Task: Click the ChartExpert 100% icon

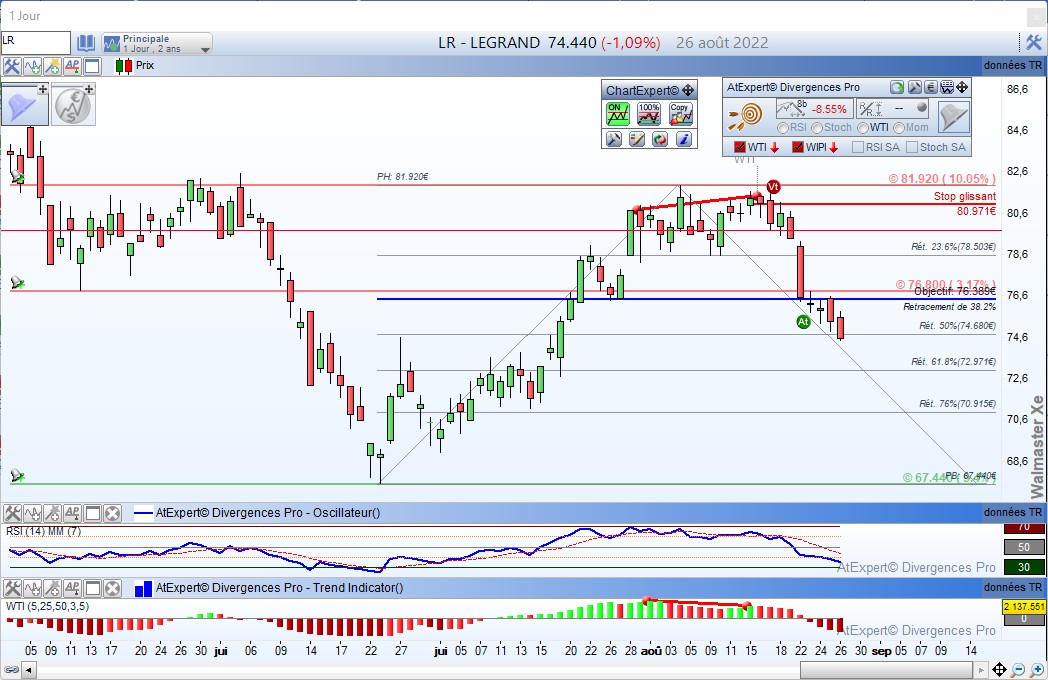Action: tap(649, 114)
